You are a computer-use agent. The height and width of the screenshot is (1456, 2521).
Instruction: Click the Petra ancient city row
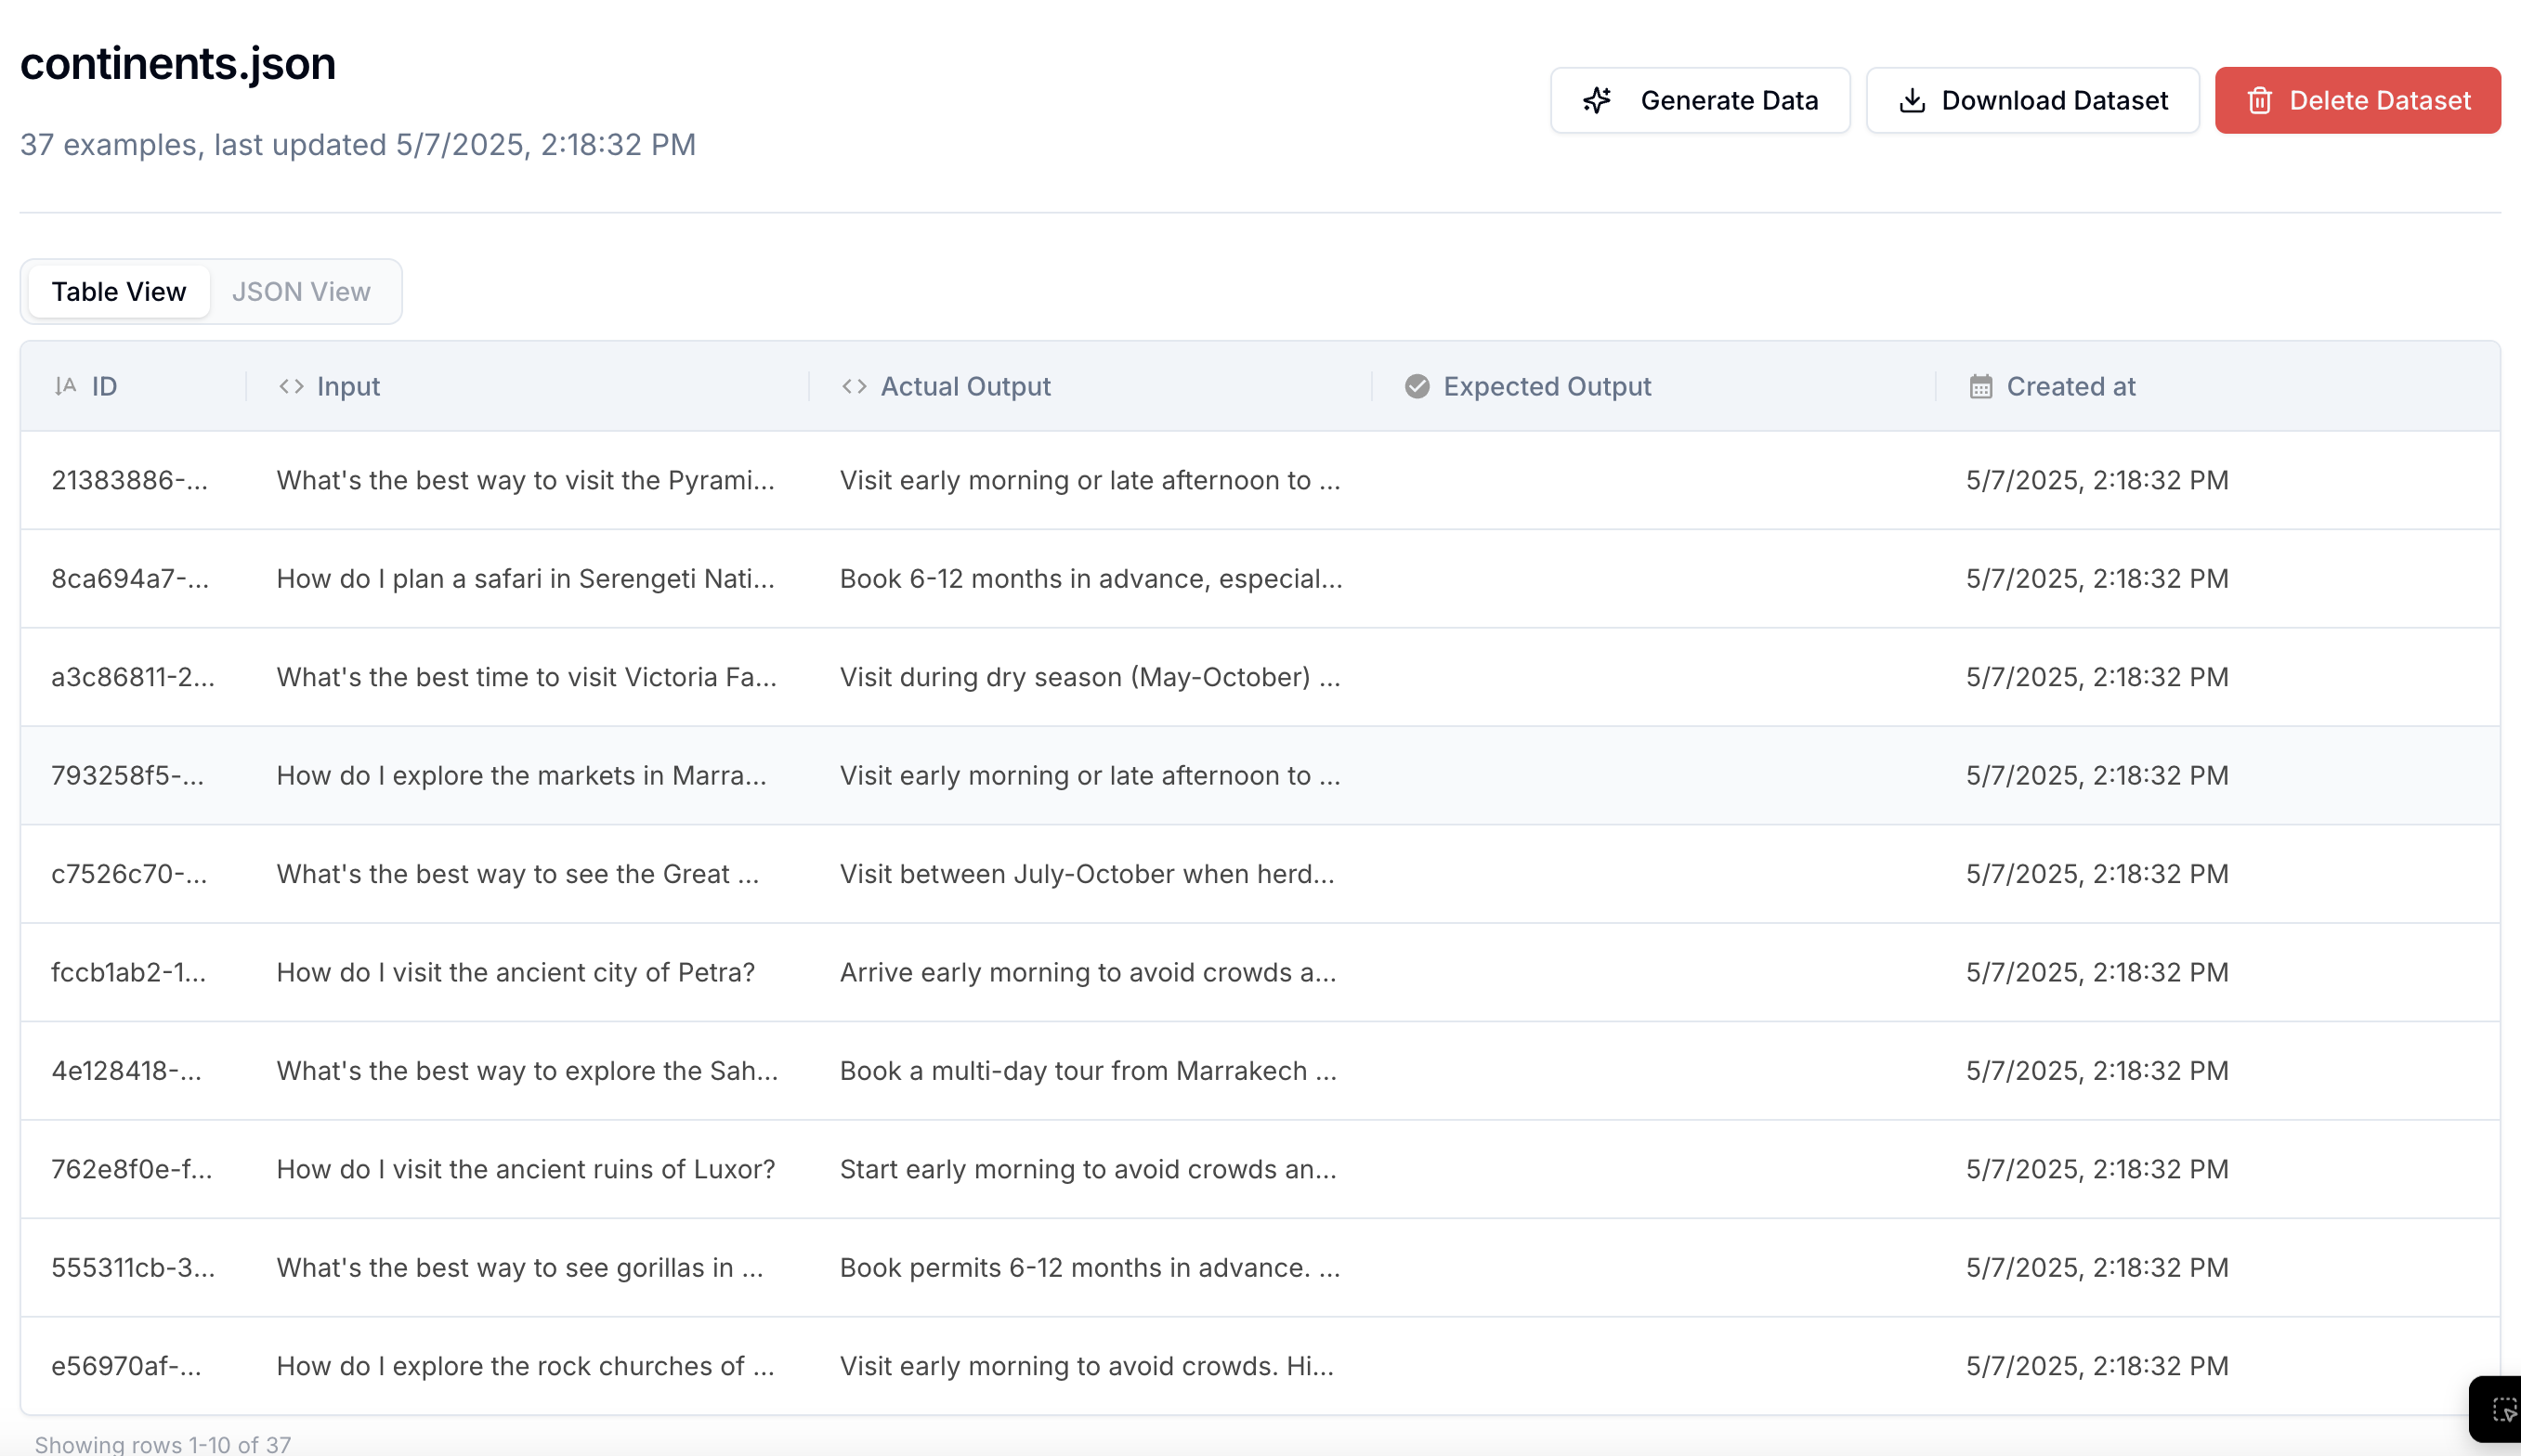(x=515, y=972)
